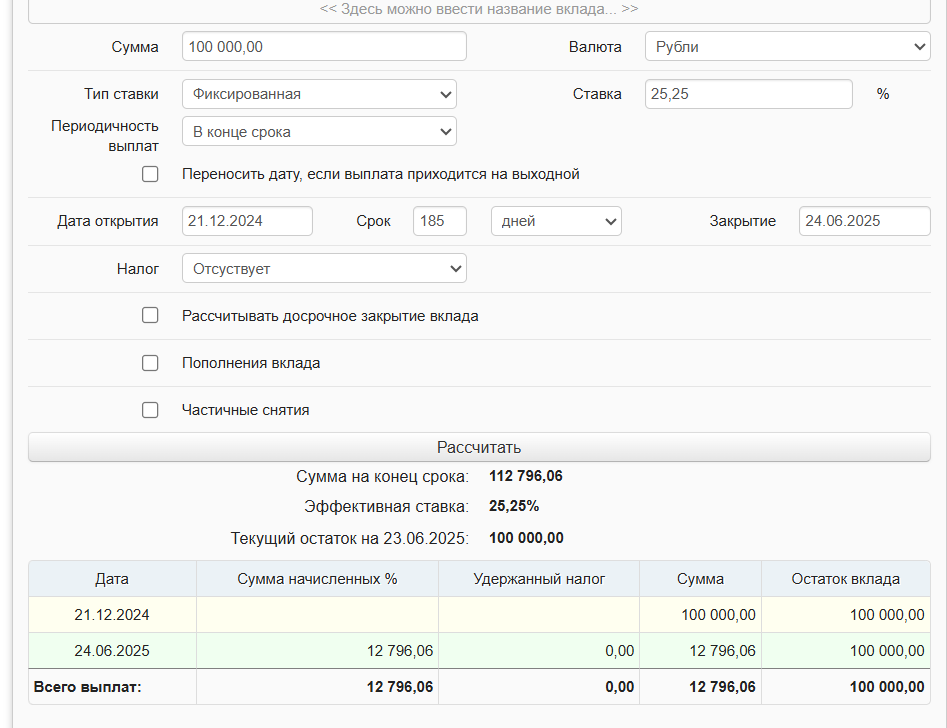Click the Закрытие closing date field
The image size is (947, 728).
(x=864, y=221)
